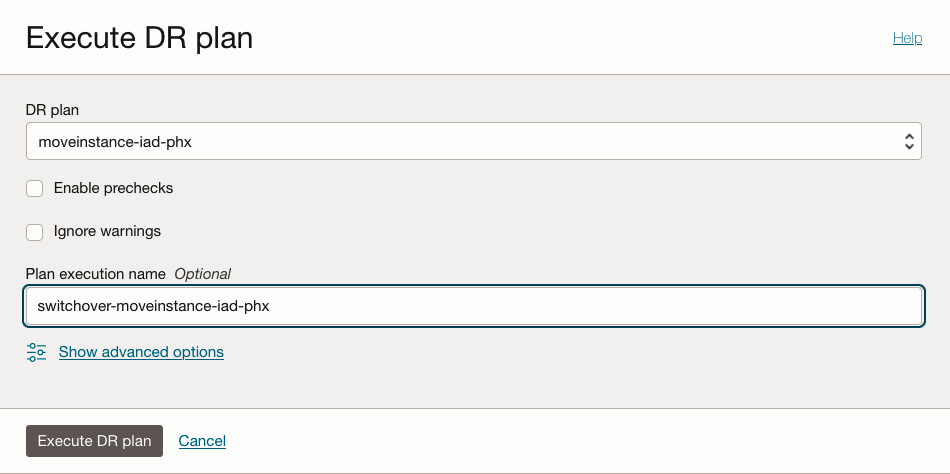Click the 'Enable prechecks' label text

click(x=113, y=188)
